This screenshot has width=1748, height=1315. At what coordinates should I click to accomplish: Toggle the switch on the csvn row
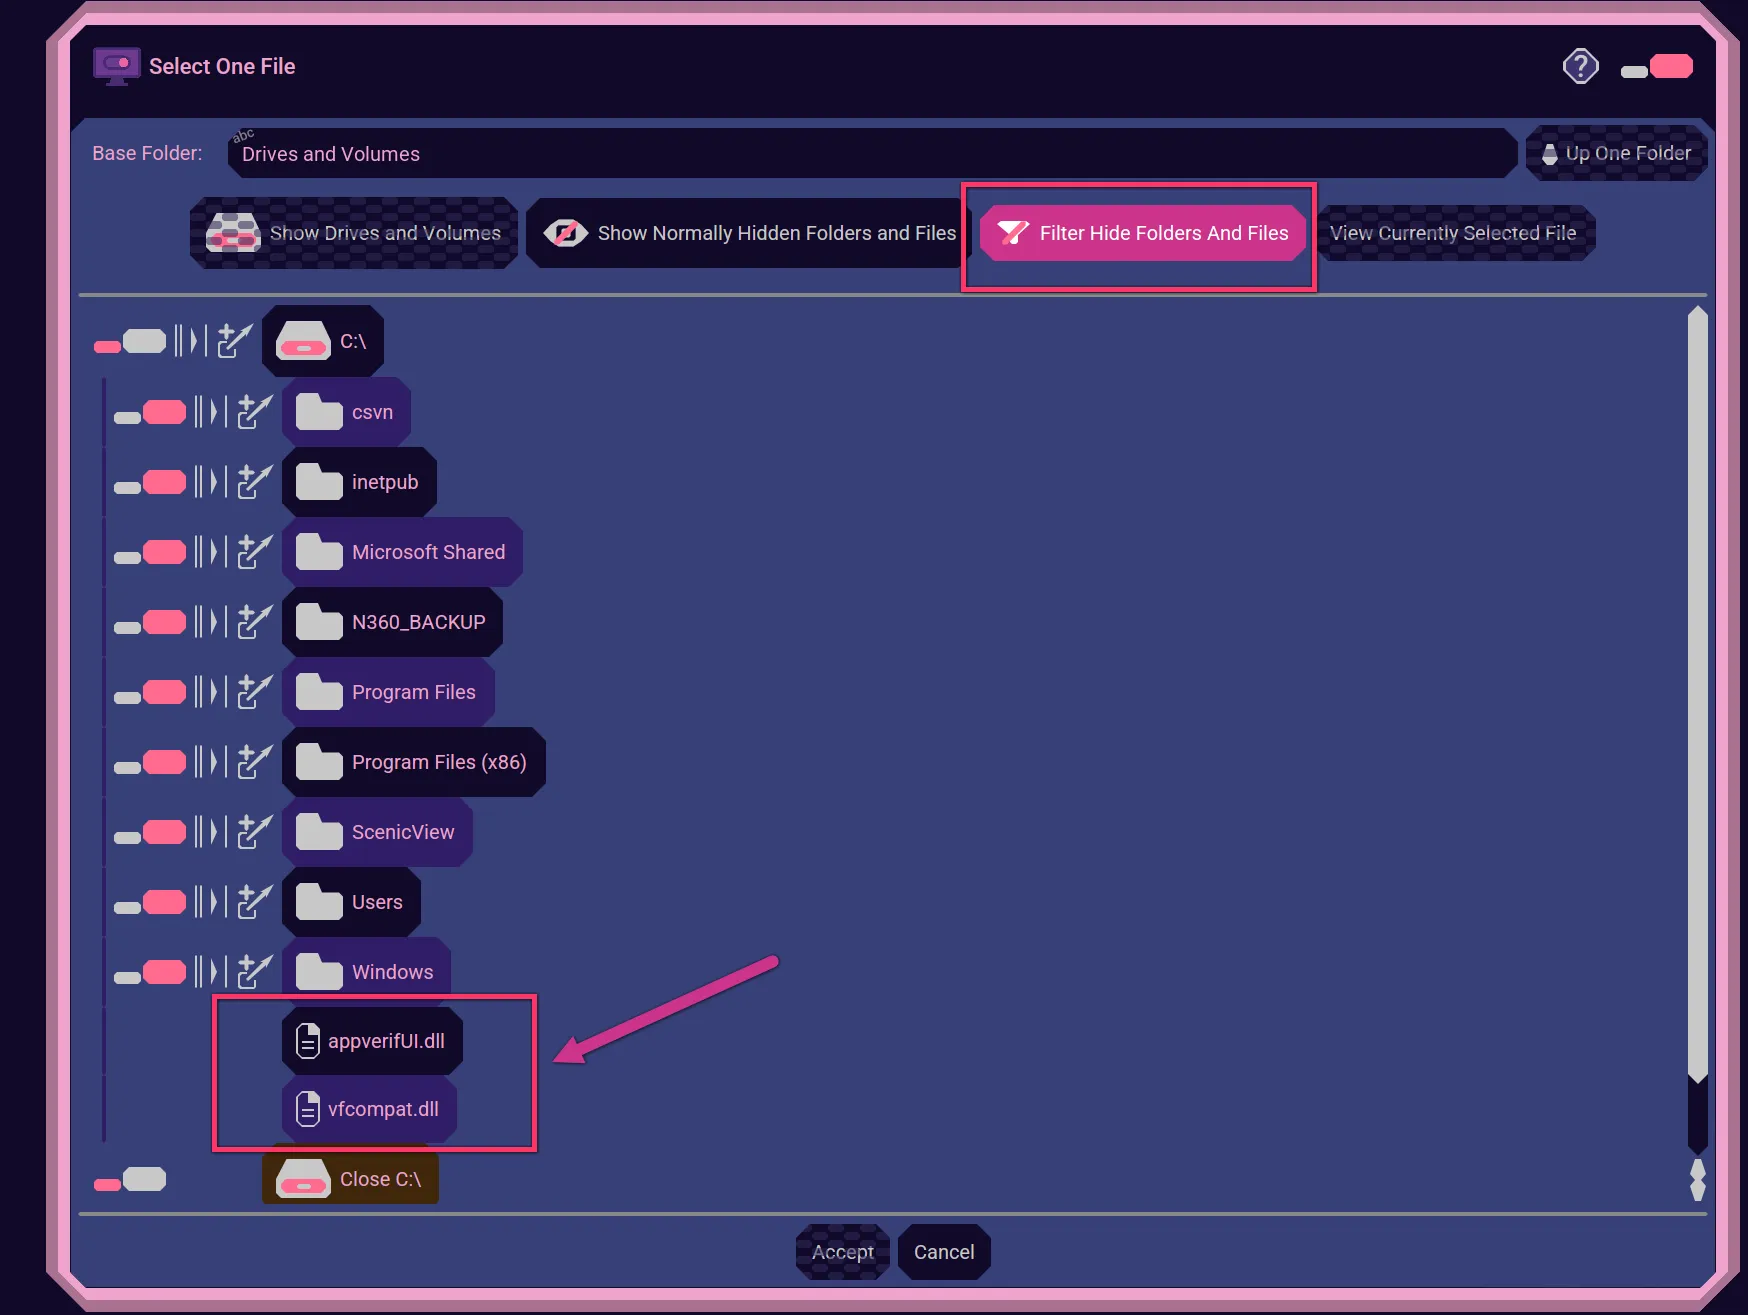[150, 412]
